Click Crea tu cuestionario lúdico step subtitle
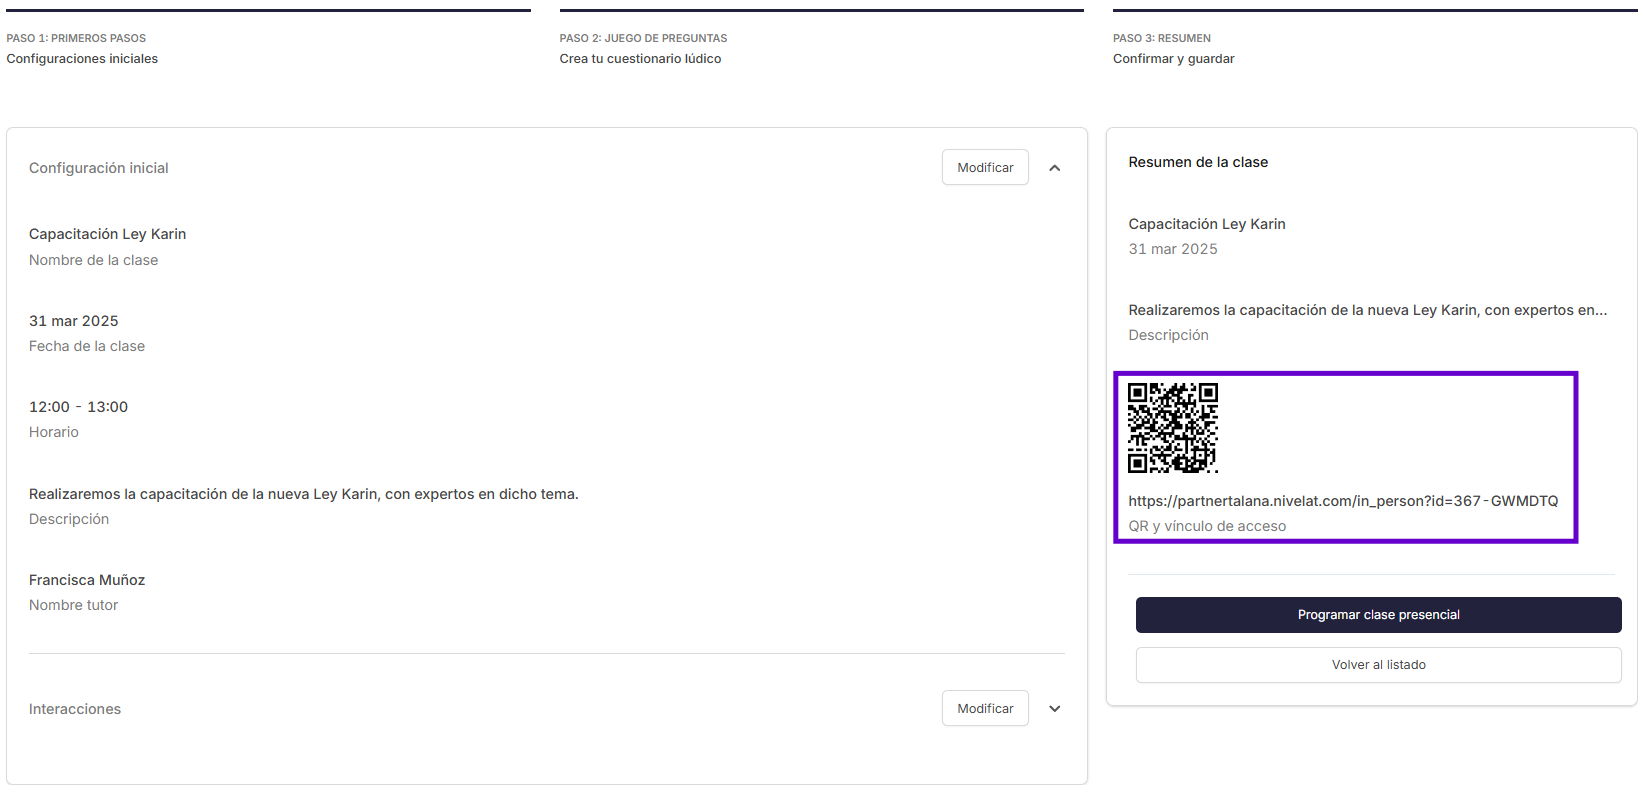This screenshot has height=793, width=1644. (x=640, y=59)
